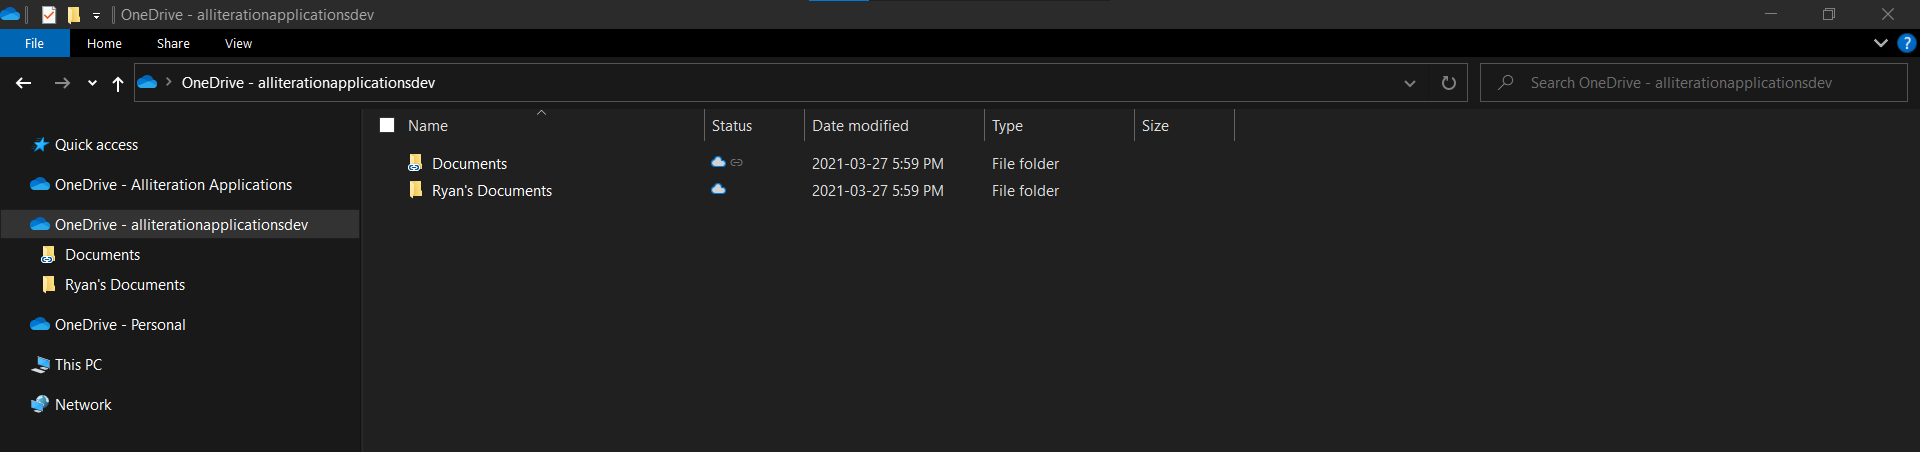The width and height of the screenshot is (1920, 452).
Task: Close the File Explorer window
Action: [1888, 14]
